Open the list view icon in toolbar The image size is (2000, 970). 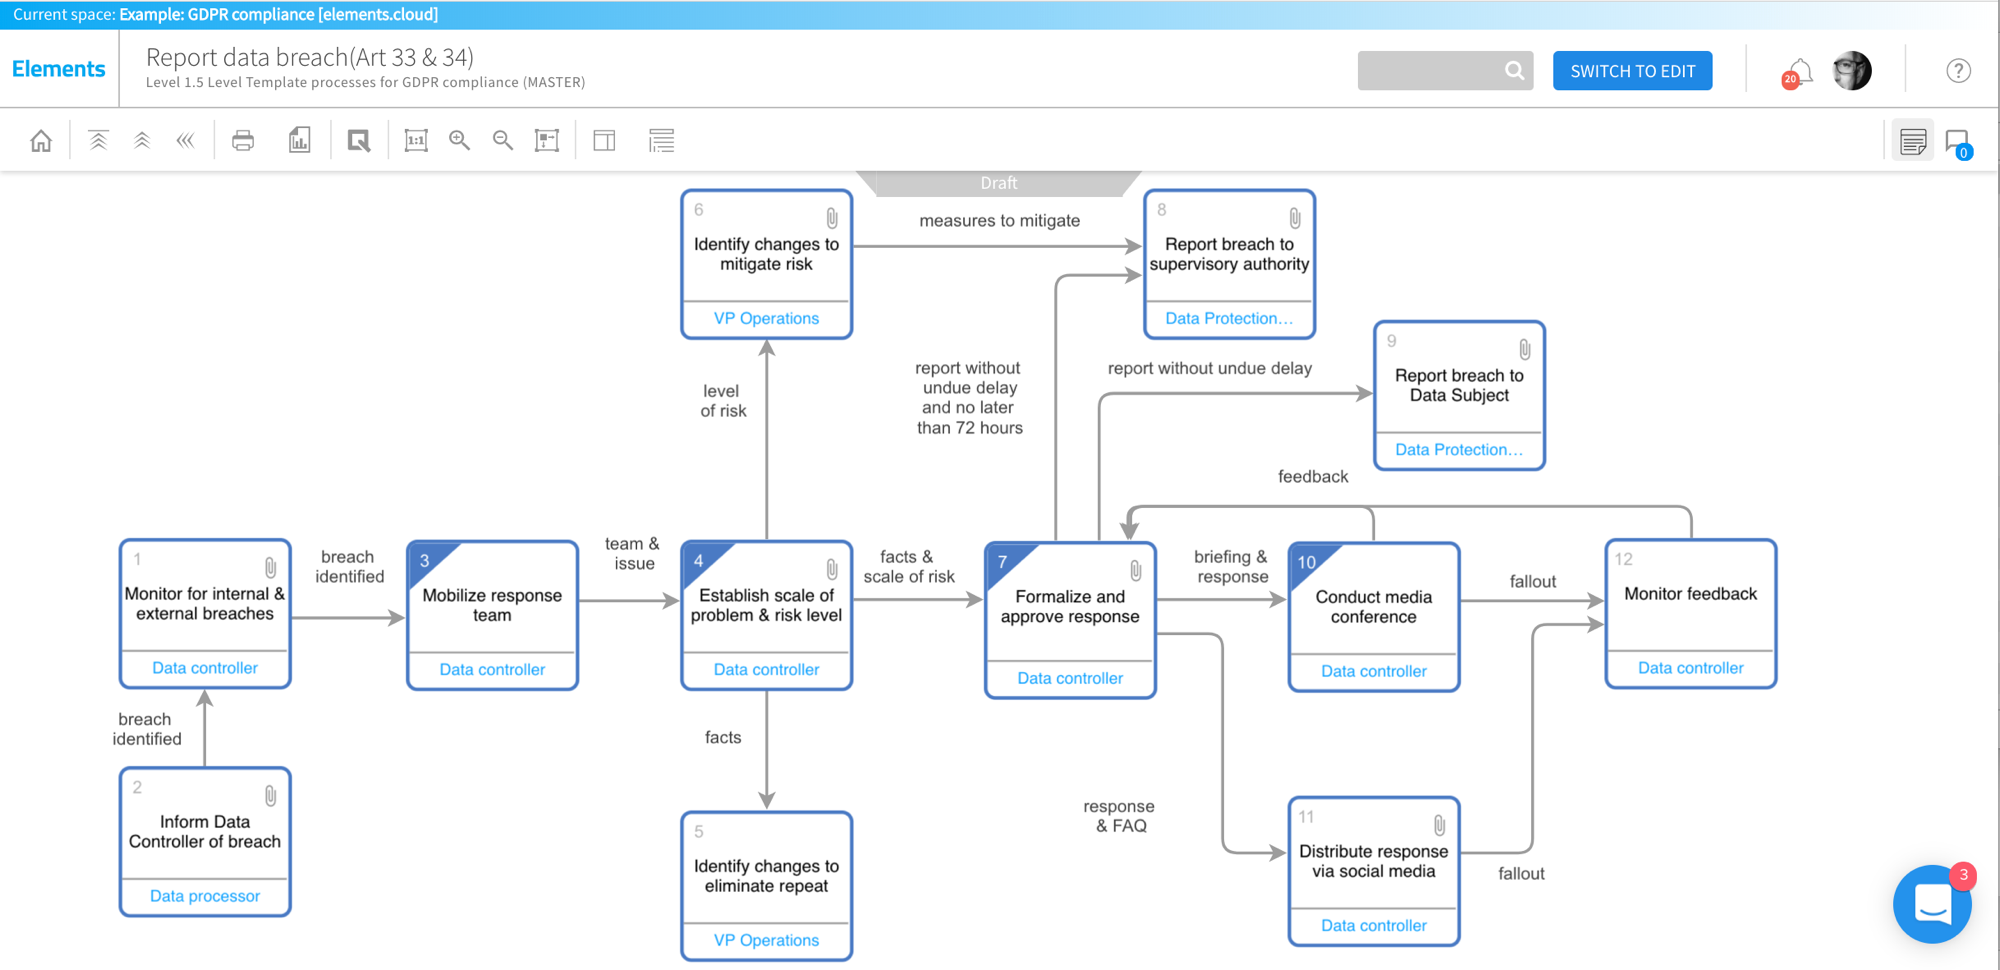(x=661, y=141)
